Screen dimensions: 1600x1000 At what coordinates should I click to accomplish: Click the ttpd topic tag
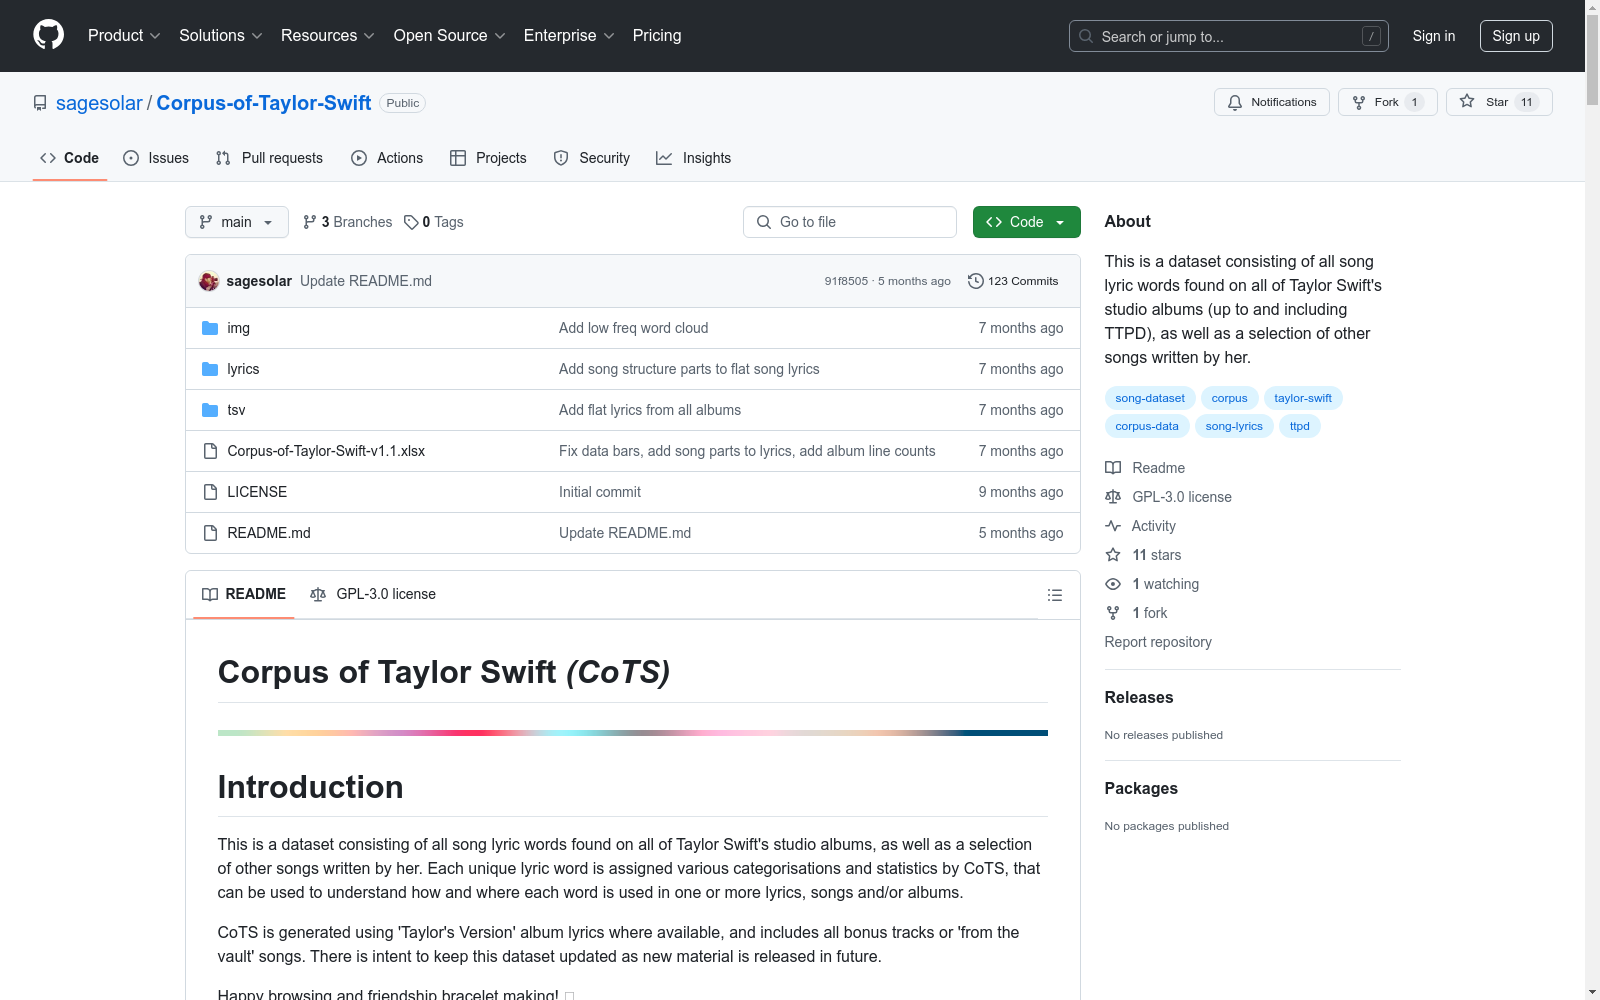click(1300, 426)
